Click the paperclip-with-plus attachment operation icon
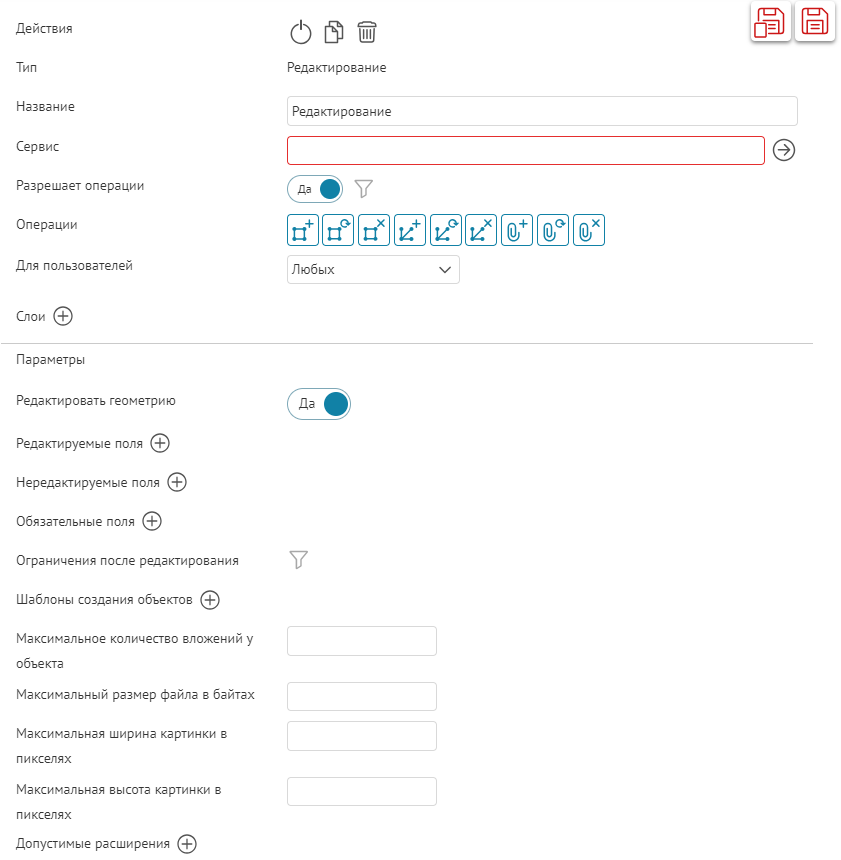The width and height of the screenshot is (841, 860). [x=517, y=231]
